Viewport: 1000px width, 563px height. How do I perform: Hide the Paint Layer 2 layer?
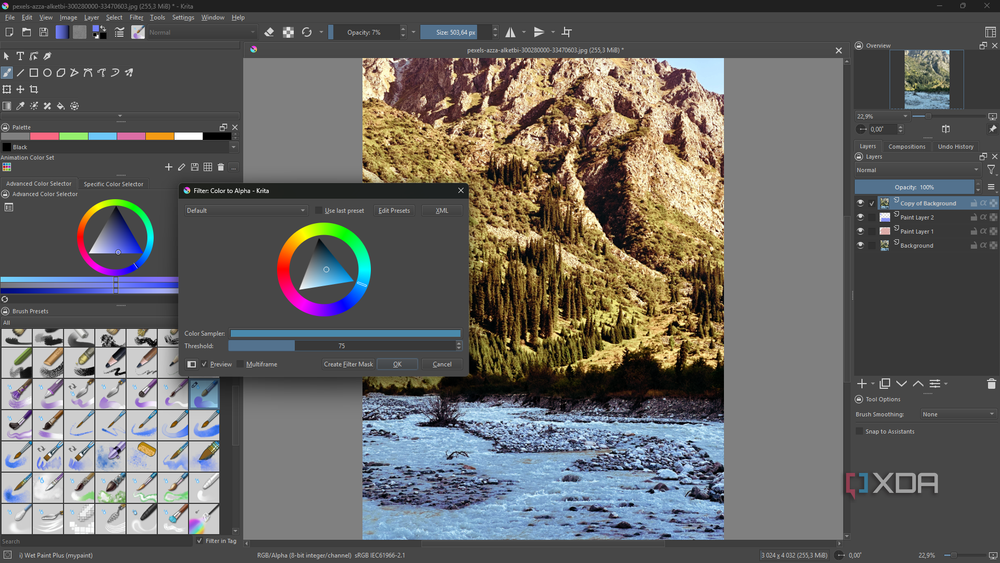(860, 217)
